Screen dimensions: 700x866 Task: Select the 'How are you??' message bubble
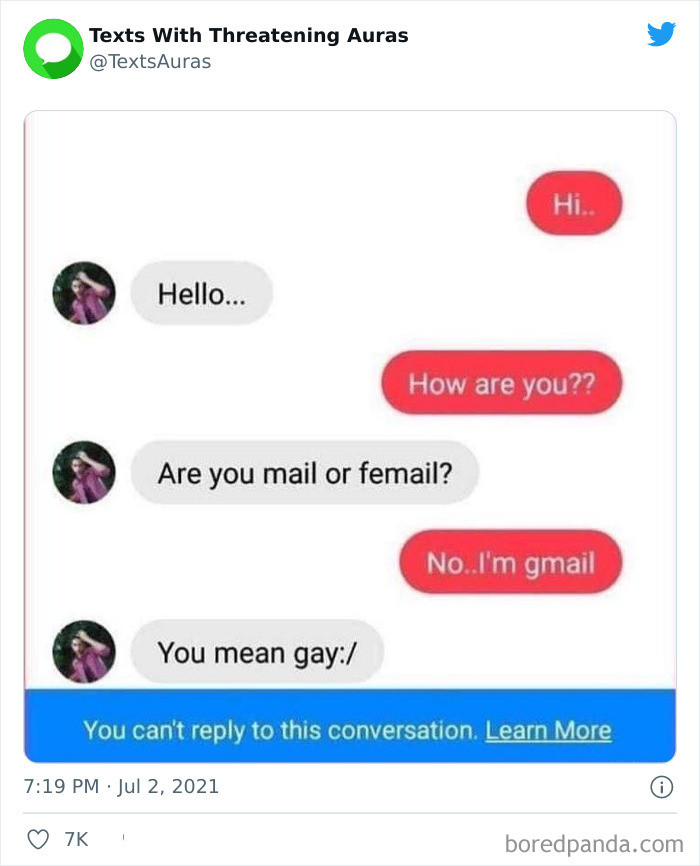point(502,383)
